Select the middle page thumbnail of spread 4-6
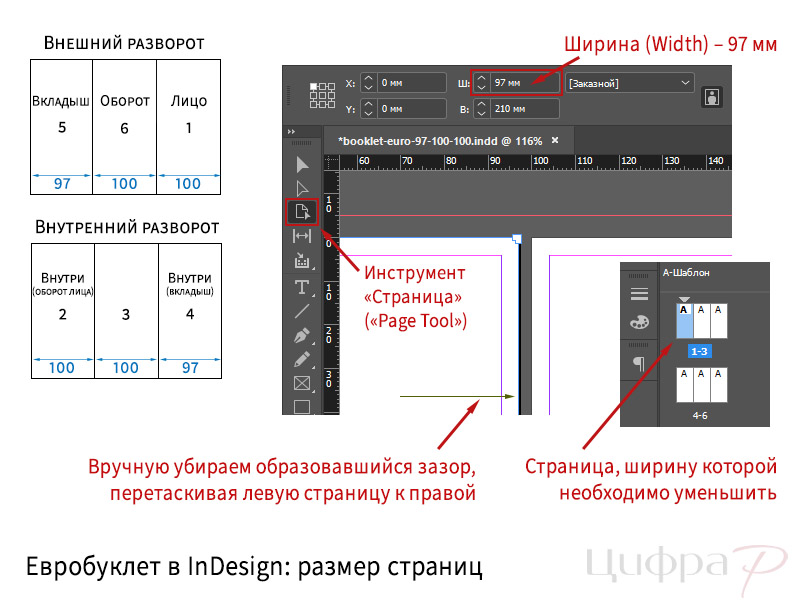 [702, 385]
